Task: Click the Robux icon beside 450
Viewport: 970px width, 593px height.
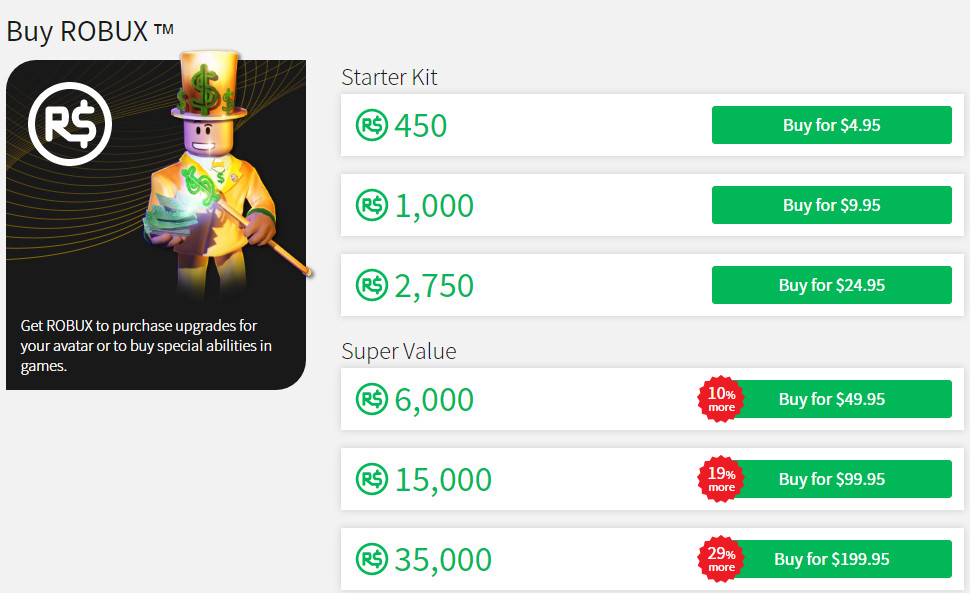Action: pyautogui.click(x=371, y=126)
